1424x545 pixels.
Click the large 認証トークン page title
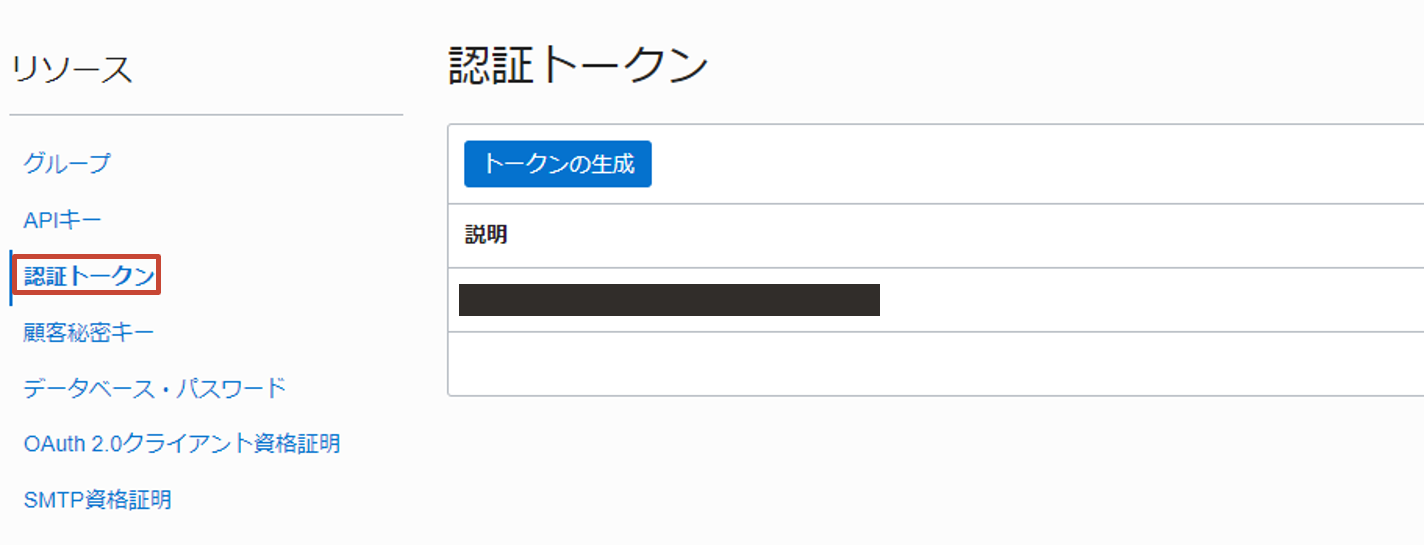[x=578, y=67]
